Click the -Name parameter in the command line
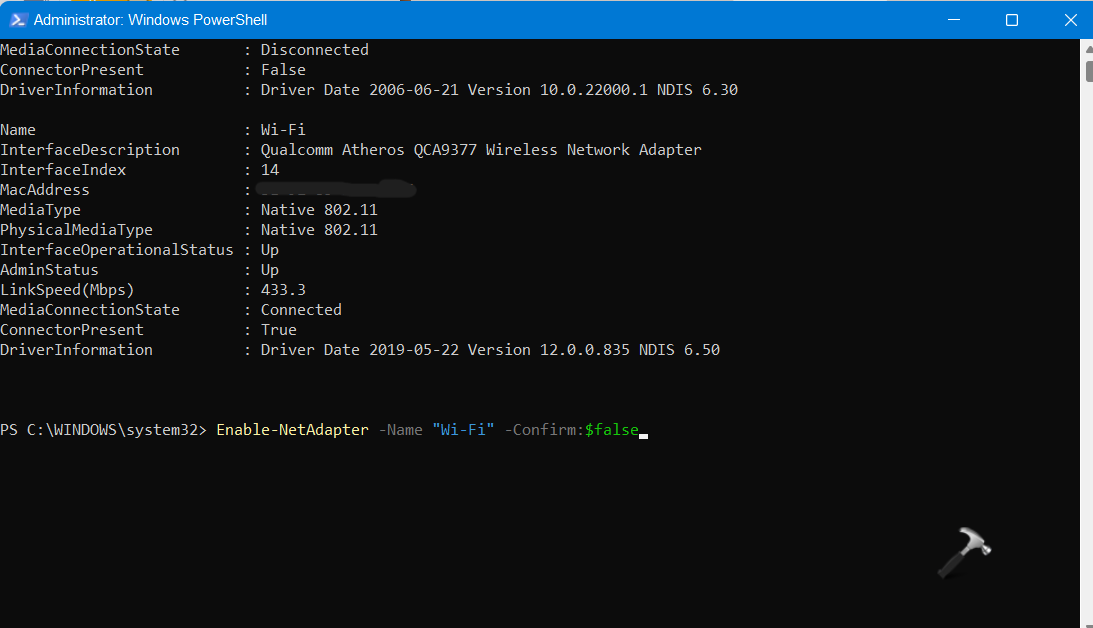 pyautogui.click(x=400, y=430)
